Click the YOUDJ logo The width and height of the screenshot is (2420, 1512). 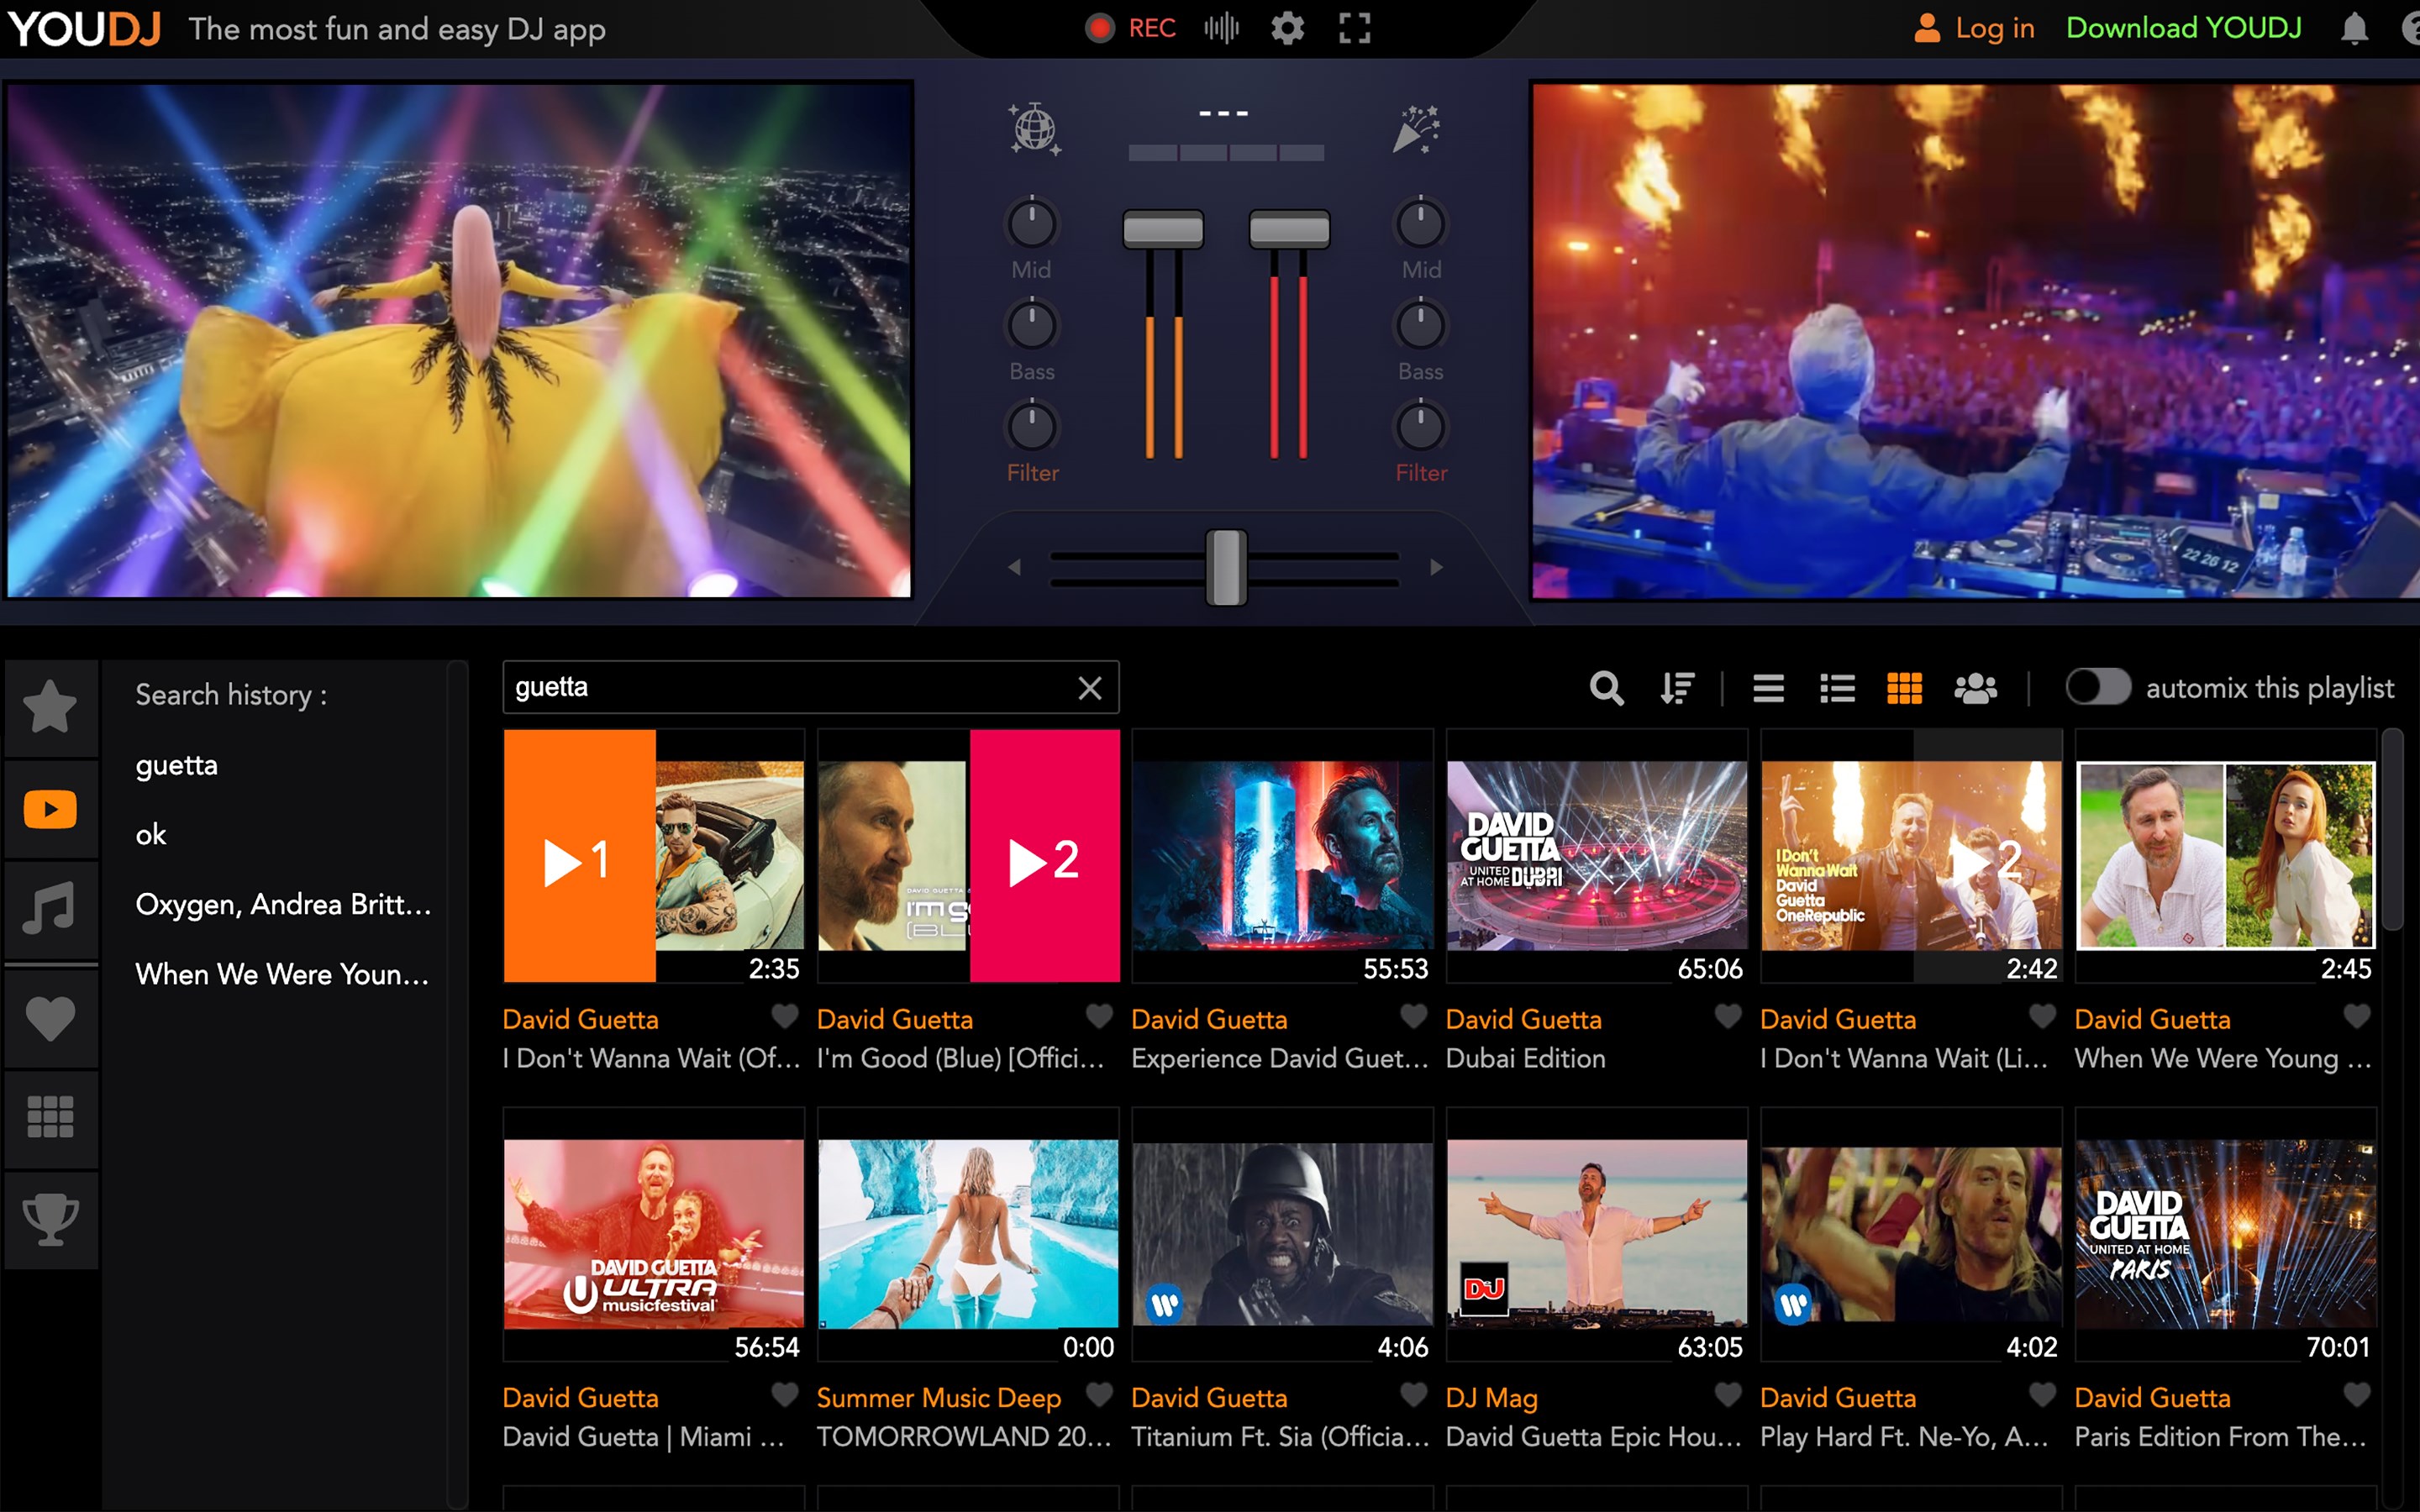click(84, 29)
